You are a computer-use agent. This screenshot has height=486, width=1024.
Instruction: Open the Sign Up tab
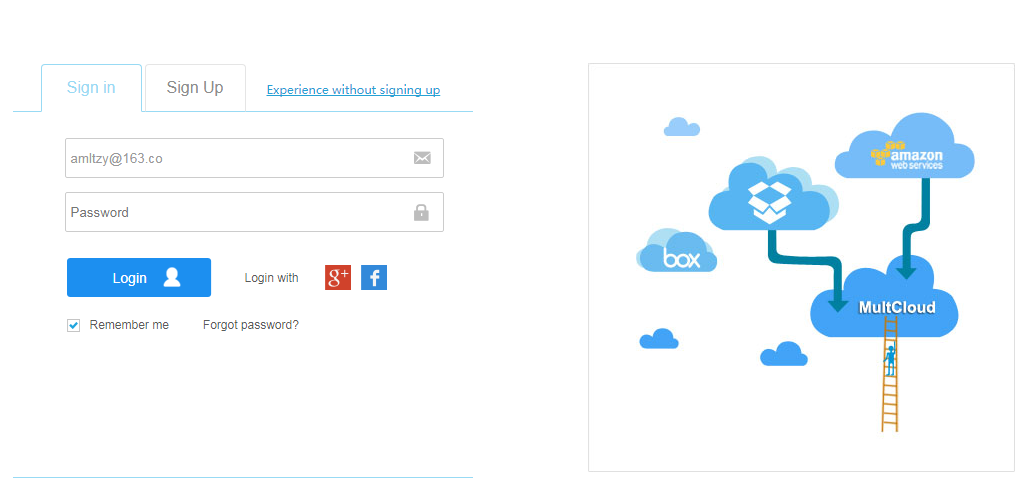point(195,88)
